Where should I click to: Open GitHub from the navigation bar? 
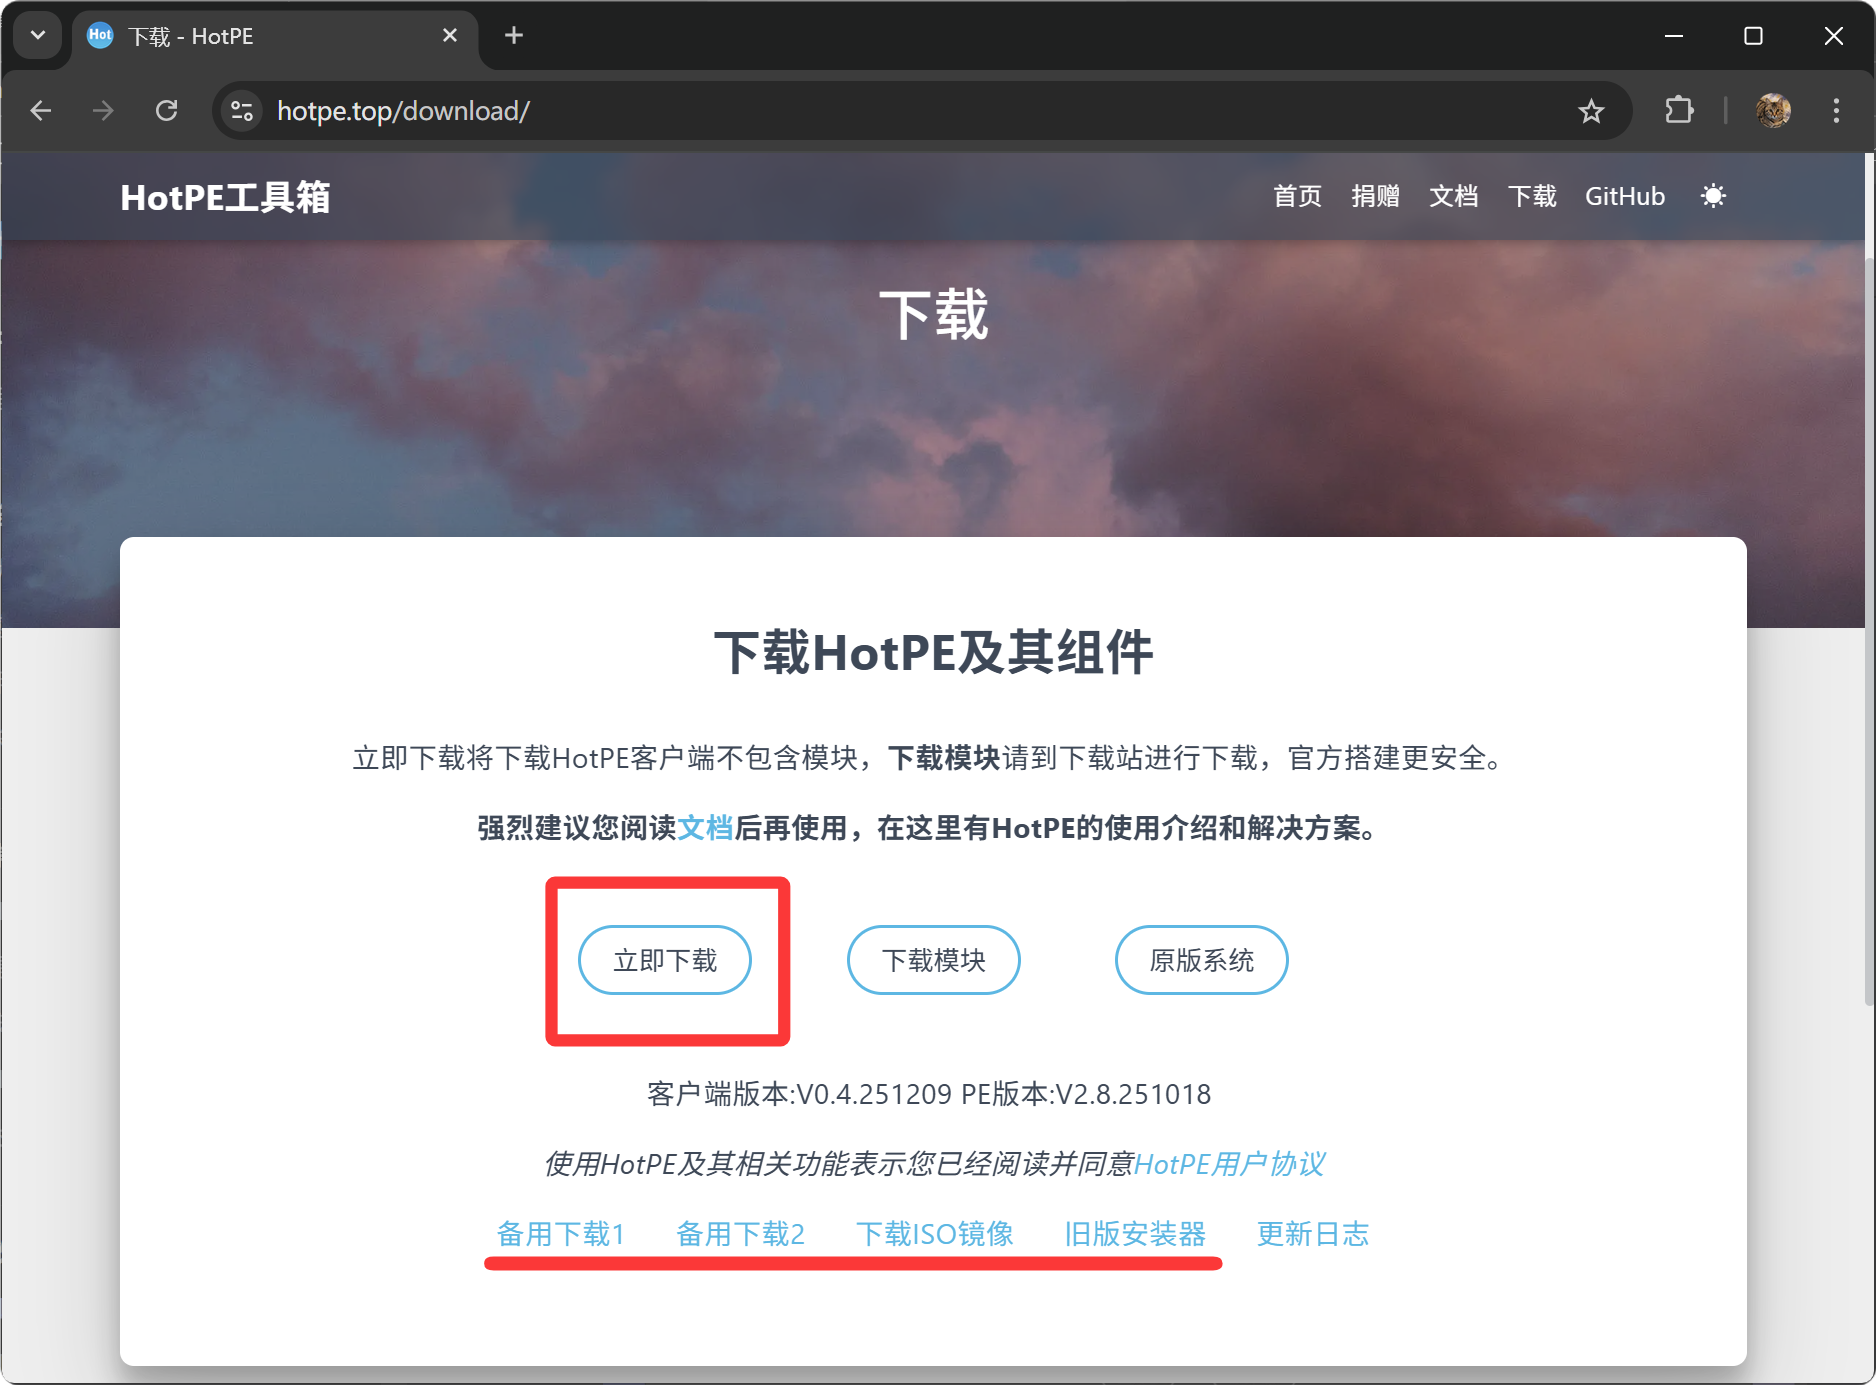1624,196
